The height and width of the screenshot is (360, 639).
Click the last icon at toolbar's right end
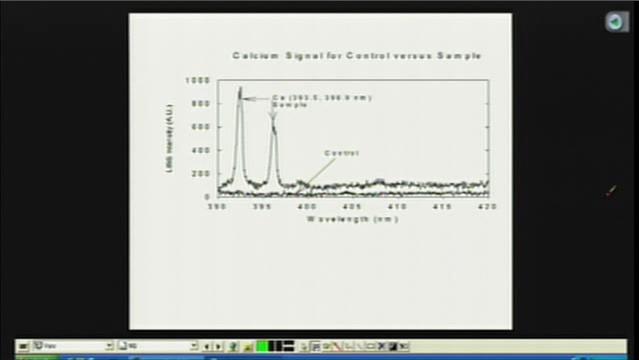[x=403, y=347]
